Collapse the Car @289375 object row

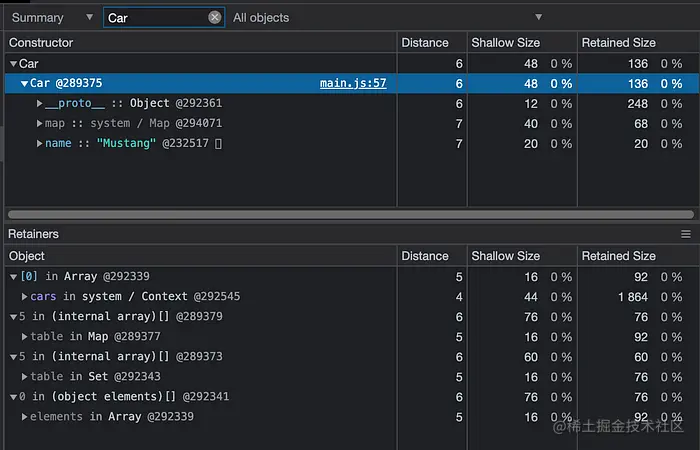25,84
